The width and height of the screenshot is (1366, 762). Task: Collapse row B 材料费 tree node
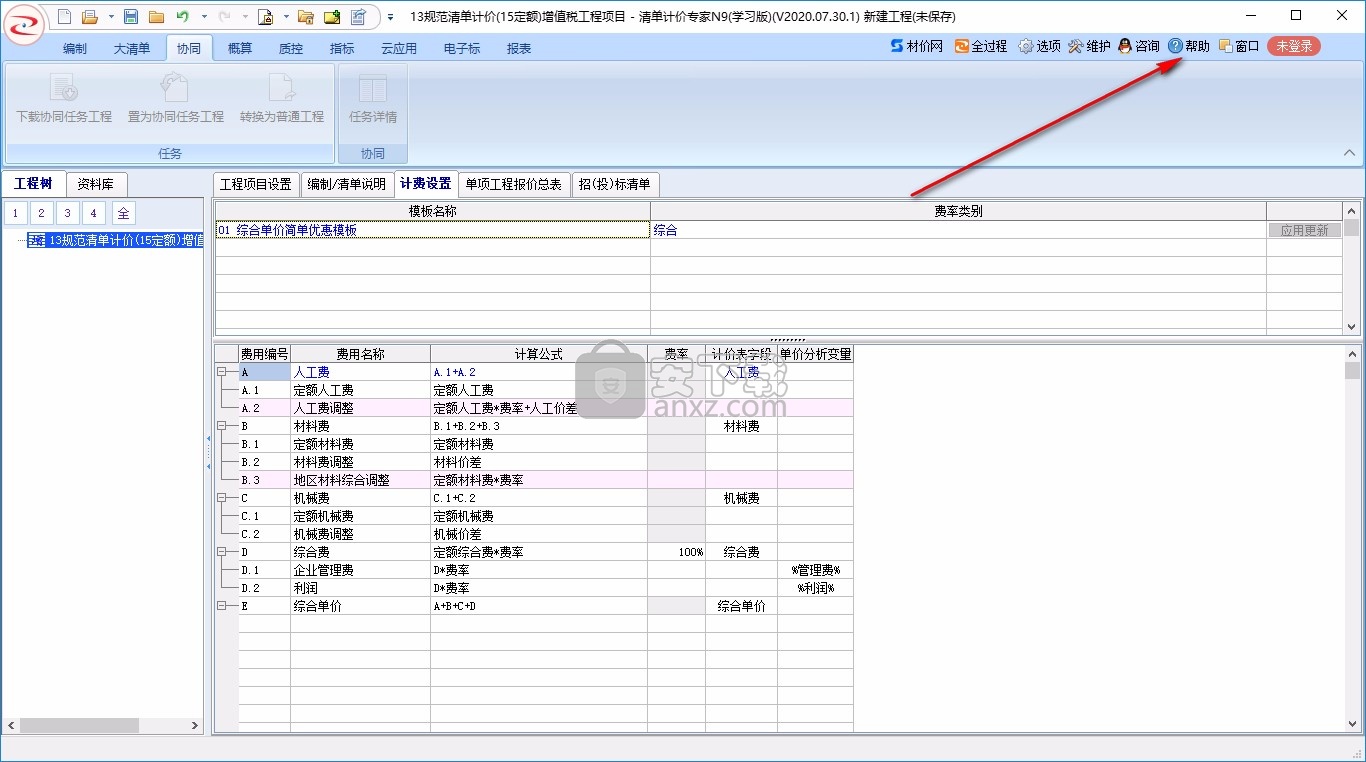pyautogui.click(x=222, y=426)
